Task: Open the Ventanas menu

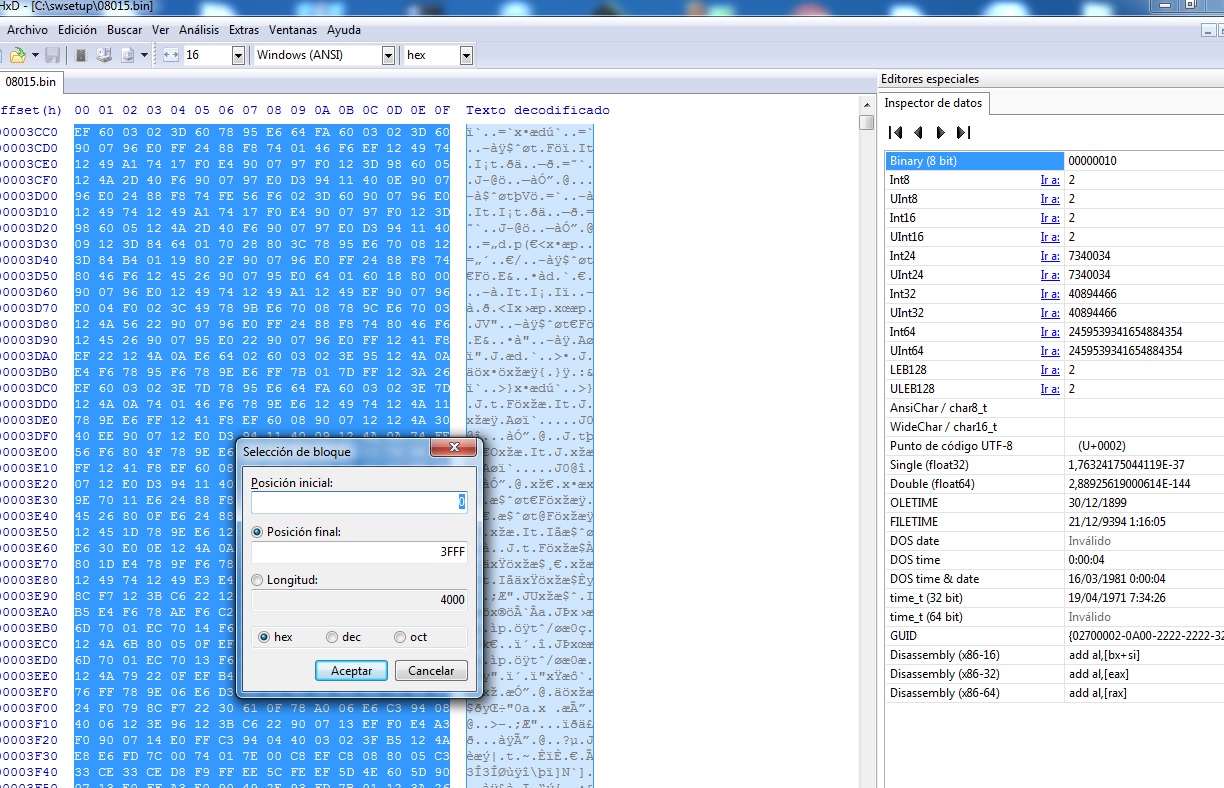Action: [294, 30]
